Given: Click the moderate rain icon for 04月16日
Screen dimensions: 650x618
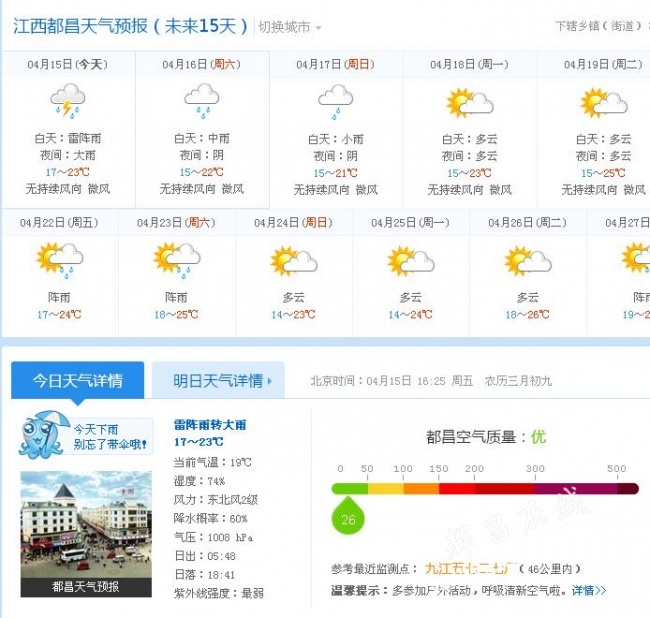Looking at the screenshot, I should 202,101.
